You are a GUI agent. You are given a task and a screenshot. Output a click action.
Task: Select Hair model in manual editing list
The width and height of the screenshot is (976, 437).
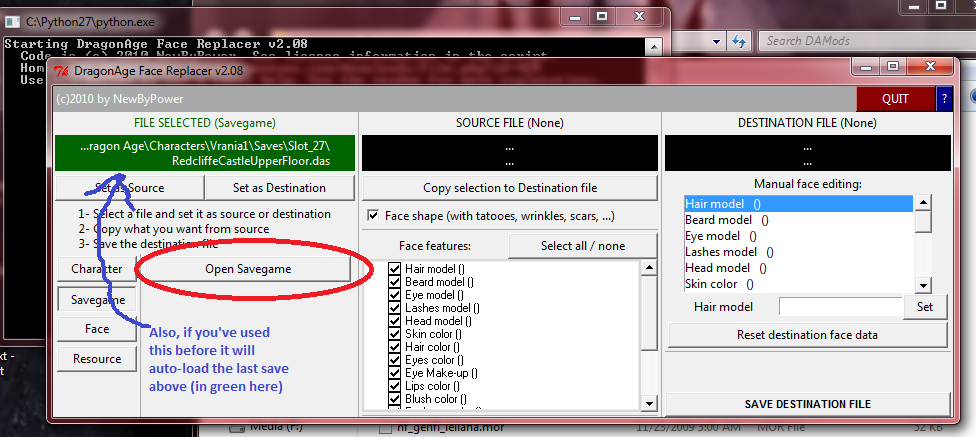[798, 204]
